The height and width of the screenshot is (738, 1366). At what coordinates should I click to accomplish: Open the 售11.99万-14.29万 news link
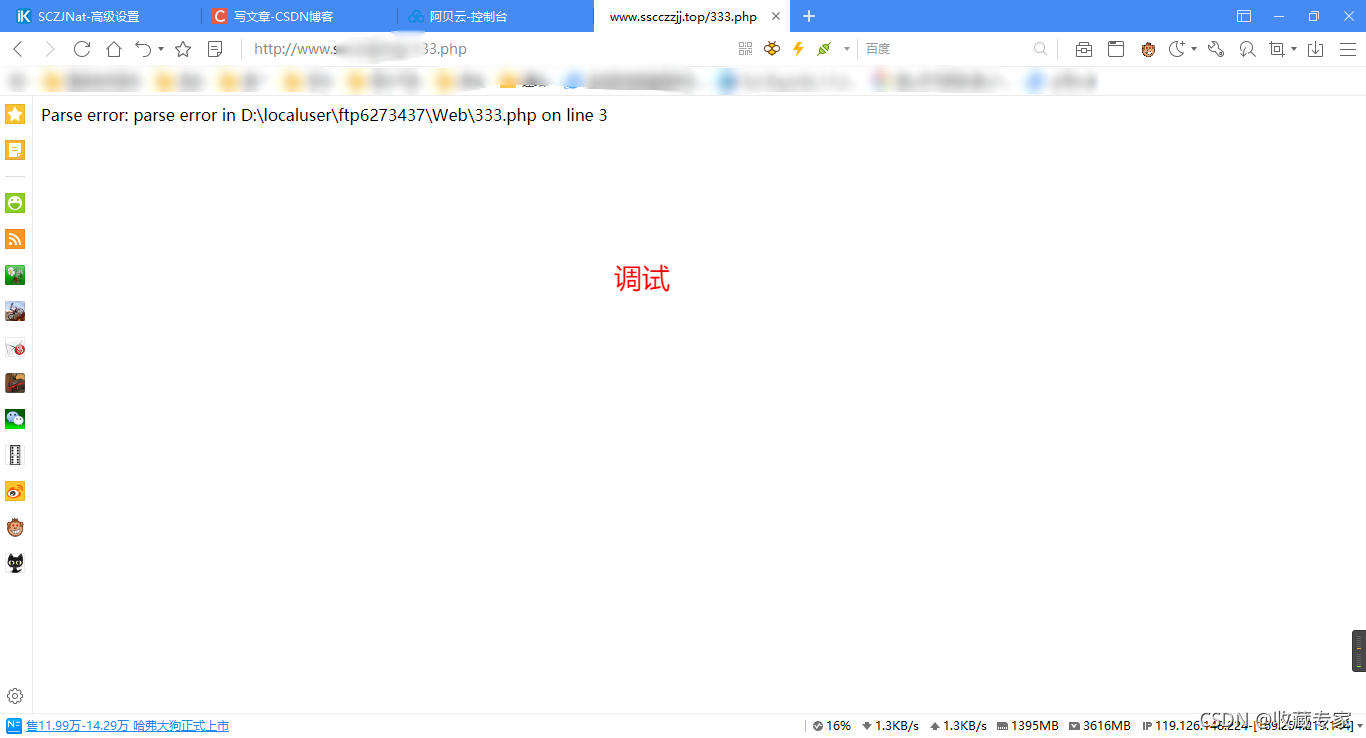[127, 726]
